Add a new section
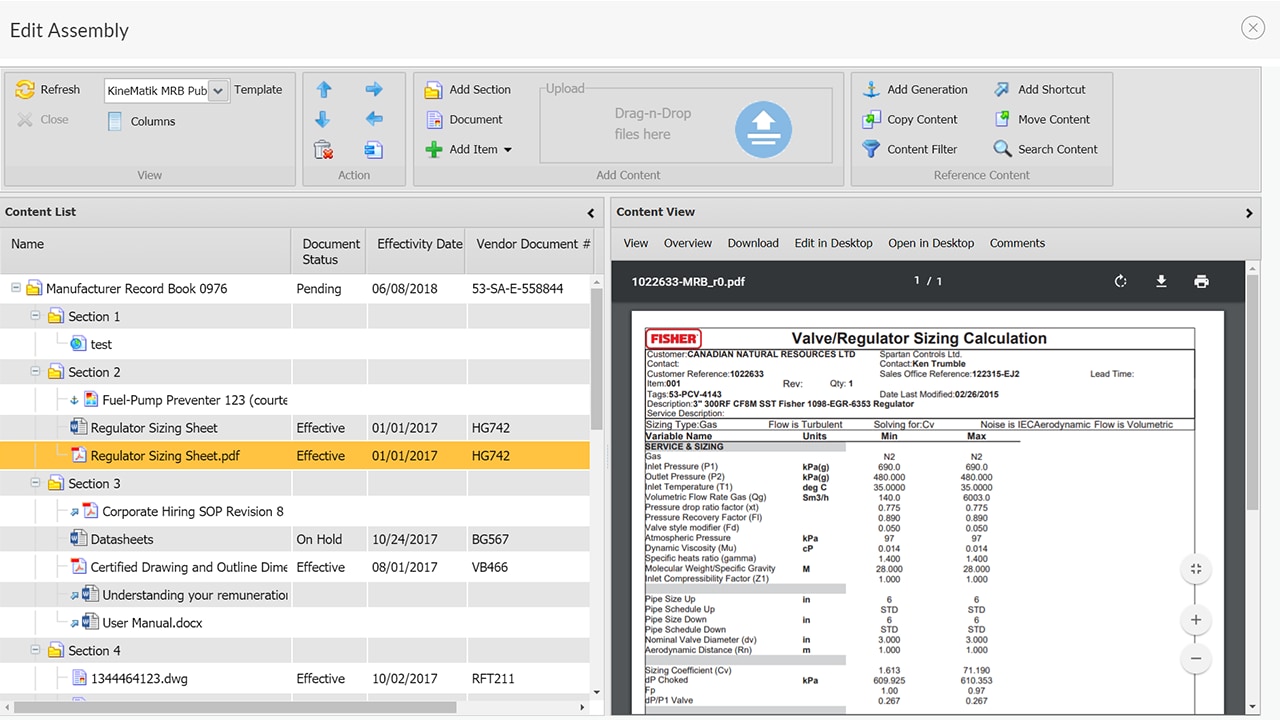 tap(468, 90)
